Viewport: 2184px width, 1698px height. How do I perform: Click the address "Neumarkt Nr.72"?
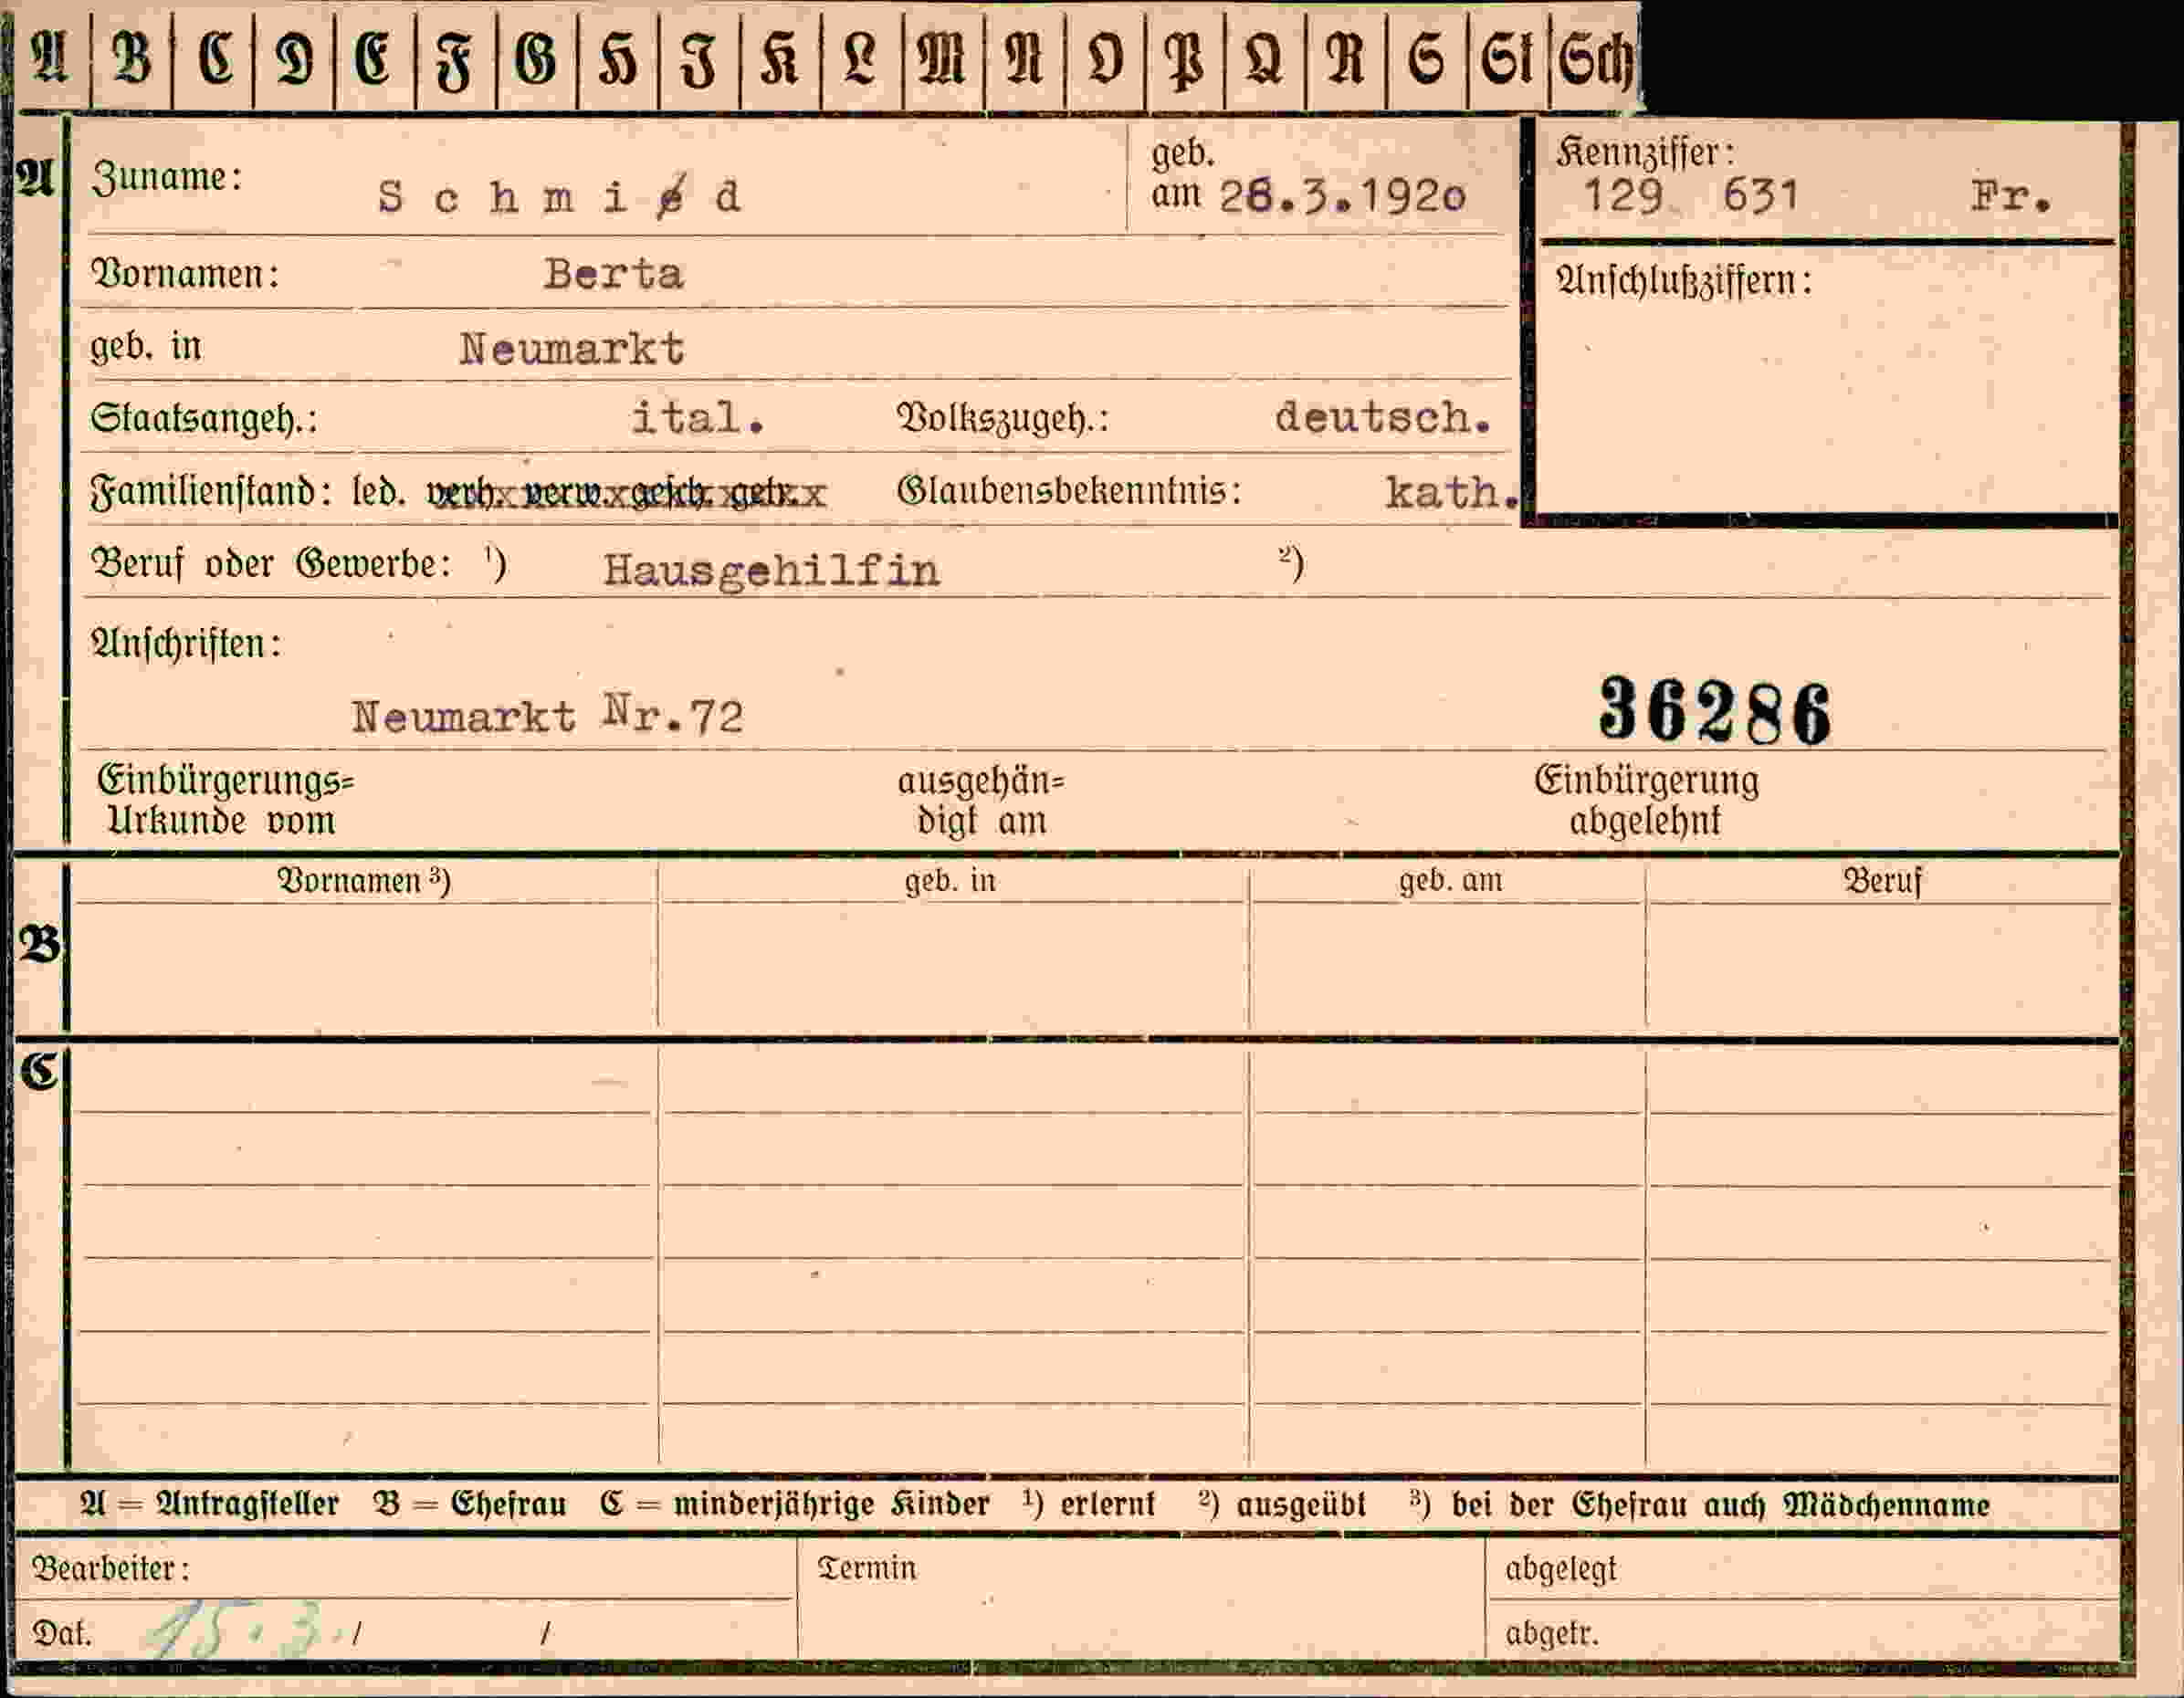click(547, 715)
